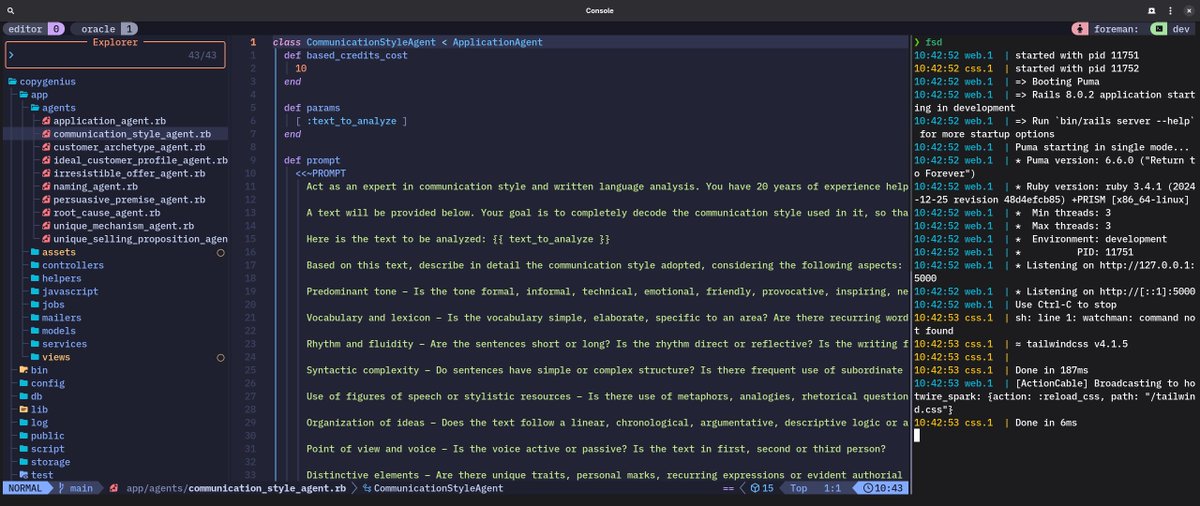The image size is (1200, 506).
Task: Click the Ruby icon of naming_agent.rb
Action: (x=46, y=186)
